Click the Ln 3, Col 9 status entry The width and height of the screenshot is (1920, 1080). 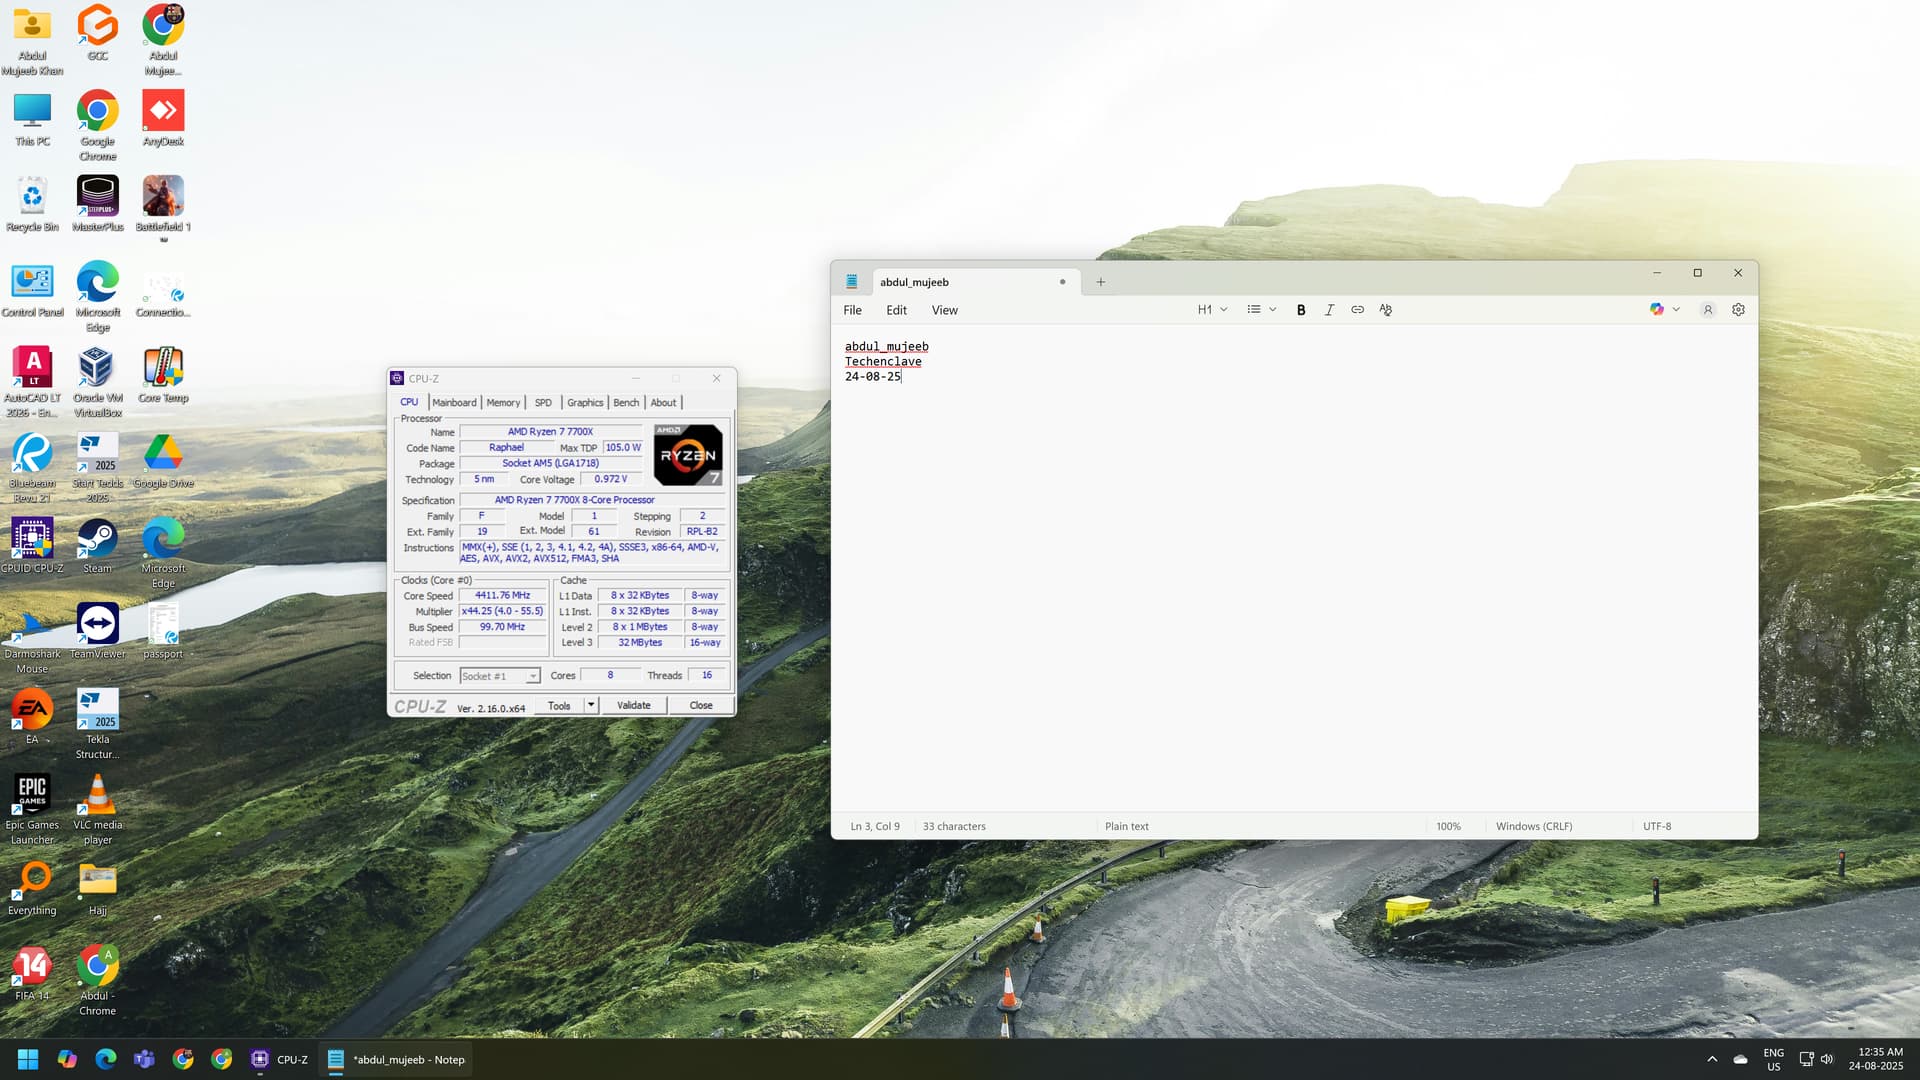[875, 826]
